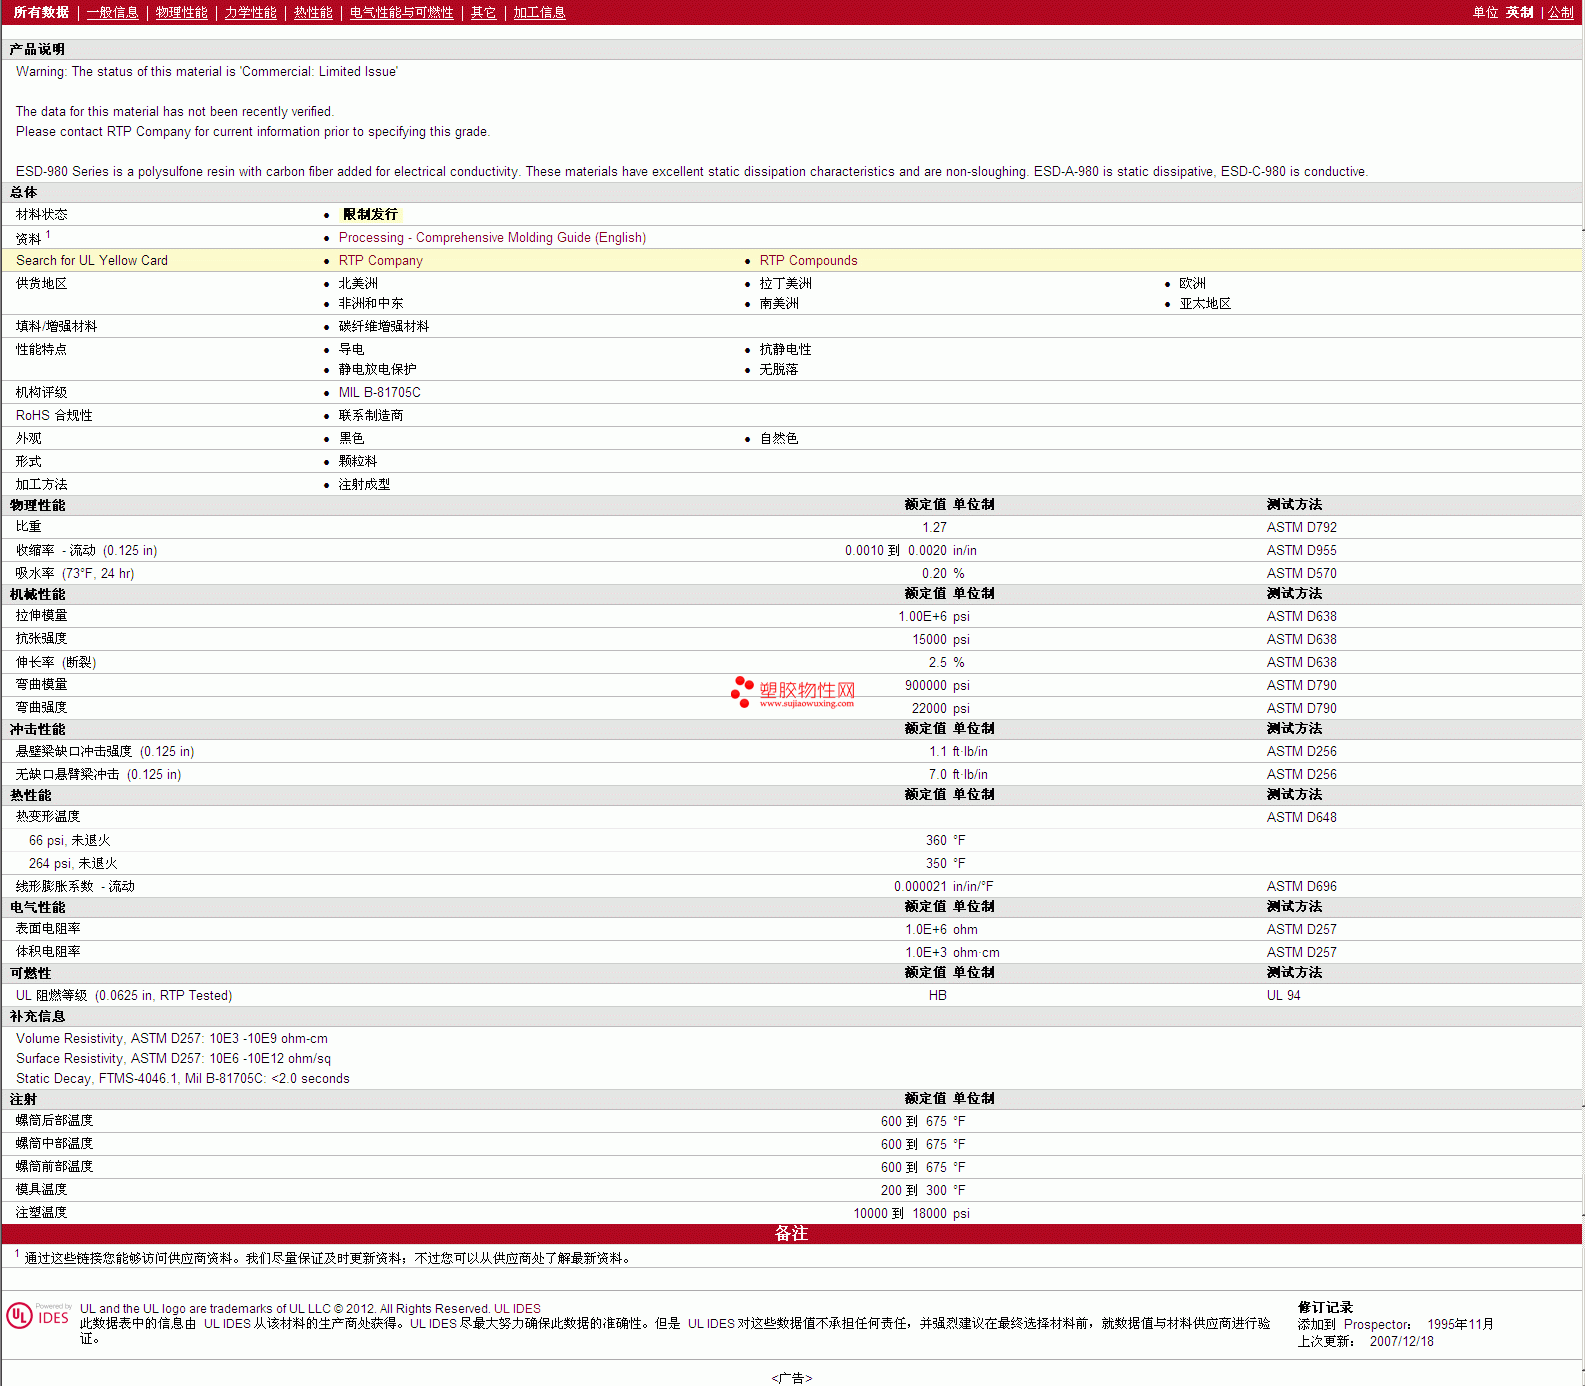The height and width of the screenshot is (1386, 1585).
Task: Click the 模具温度 row label
Action: (x=41, y=1190)
